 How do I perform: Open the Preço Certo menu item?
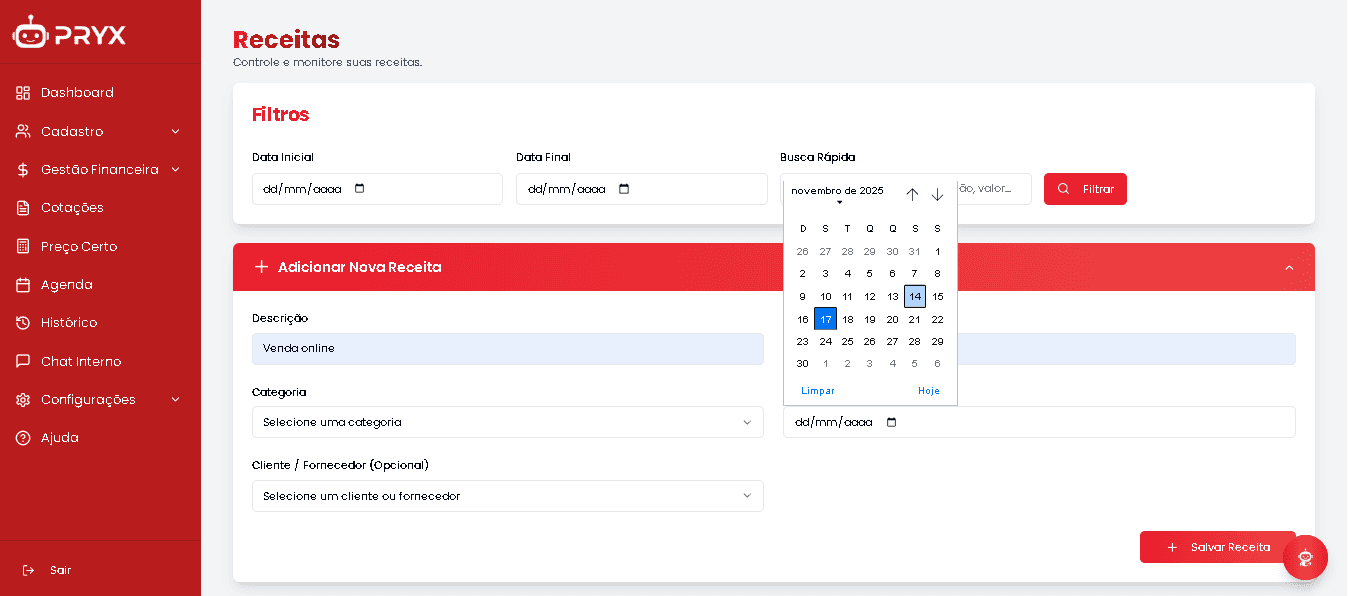tap(78, 246)
